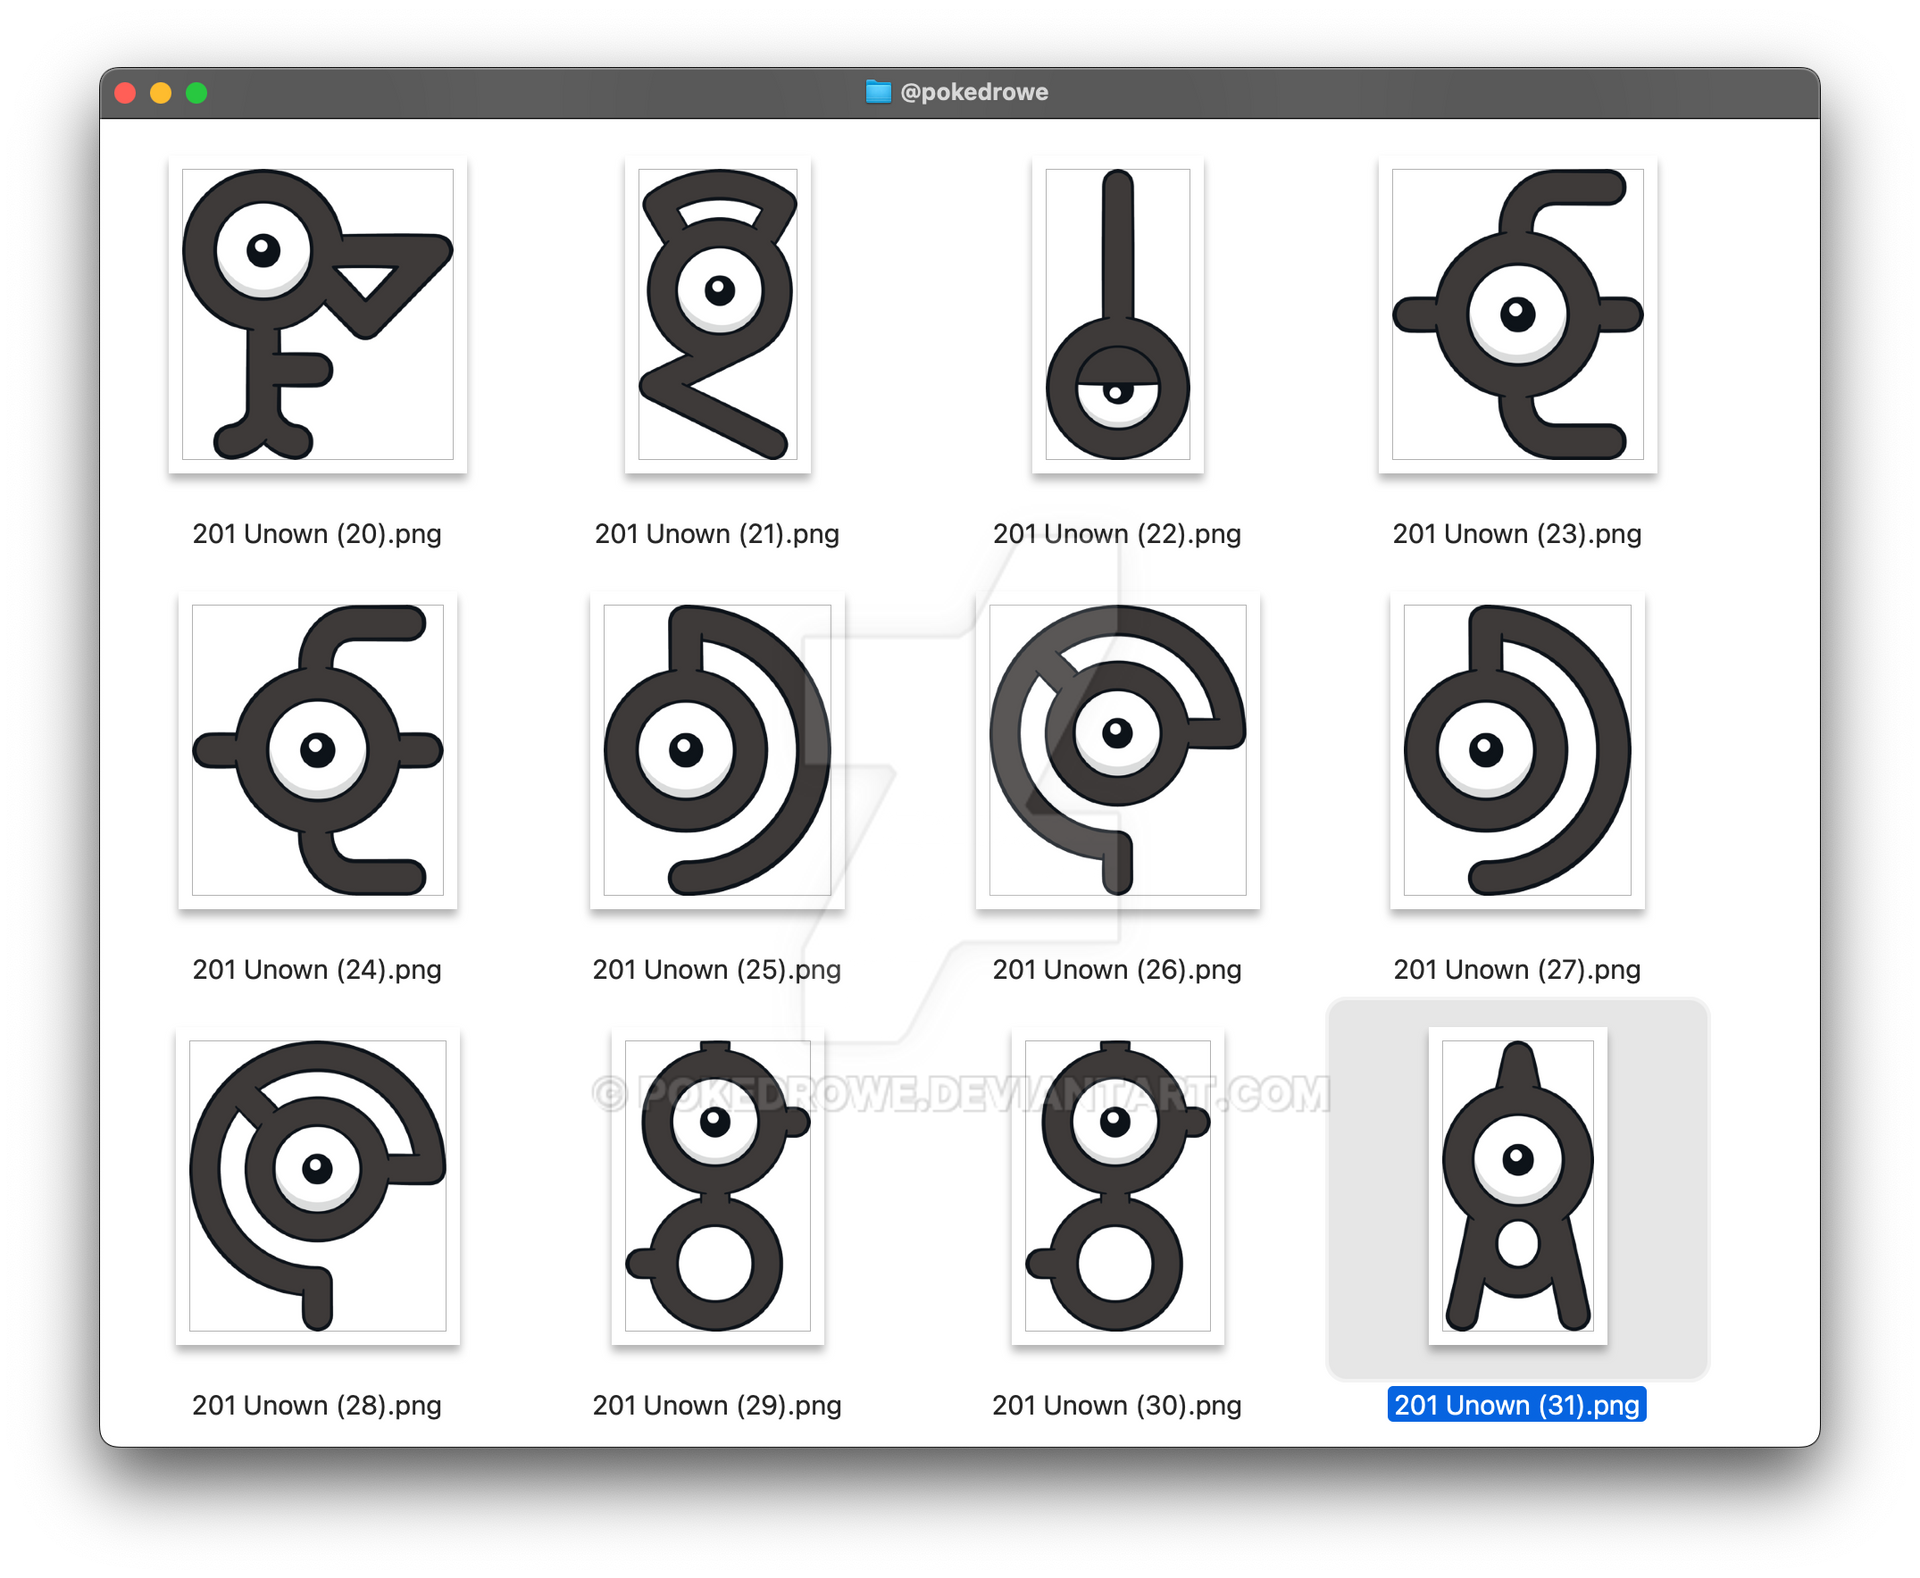Image resolution: width=1920 pixels, height=1578 pixels.
Task: Select the 201 Unown (25).png thumbnail
Action: (x=717, y=750)
